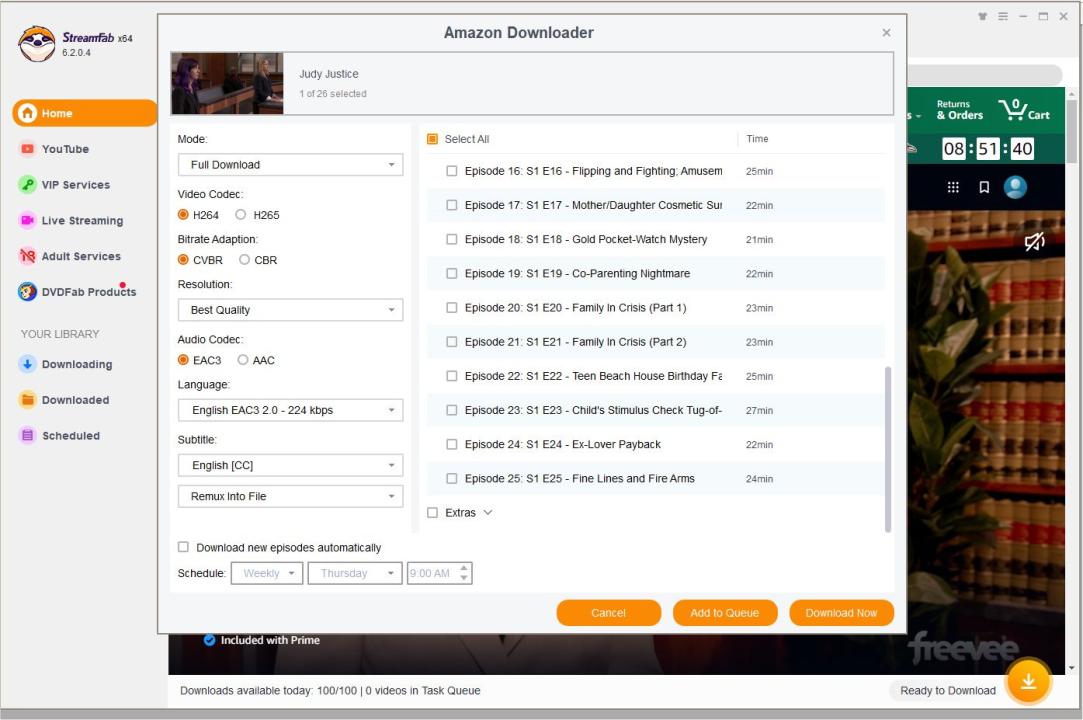The width and height of the screenshot is (1083, 720).
Task: Check Episode 16 Flipping and Fighting
Action: [452, 171]
